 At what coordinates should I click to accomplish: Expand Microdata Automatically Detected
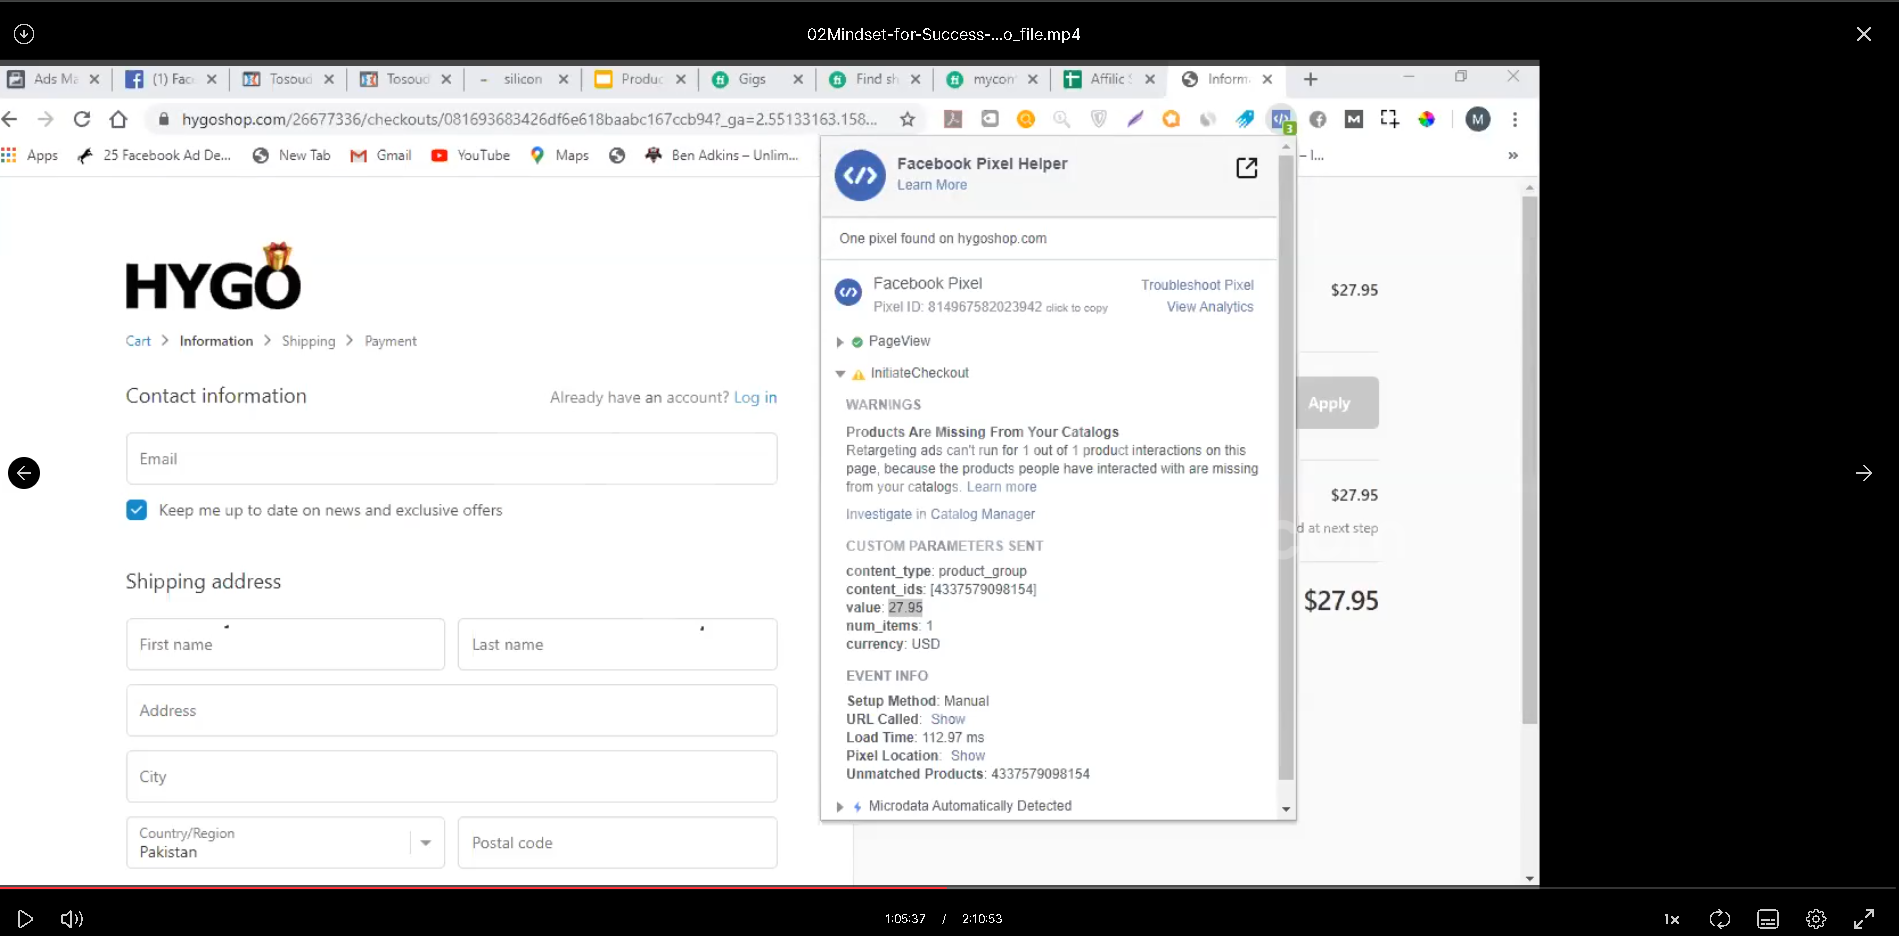pyautogui.click(x=840, y=806)
